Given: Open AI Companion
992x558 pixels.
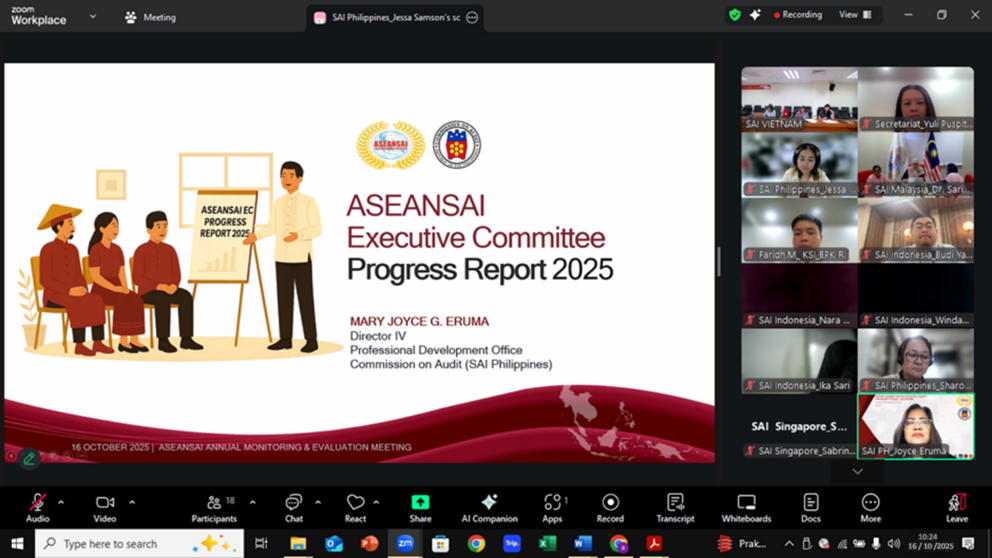Looking at the screenshot, I should click(489, 506).
